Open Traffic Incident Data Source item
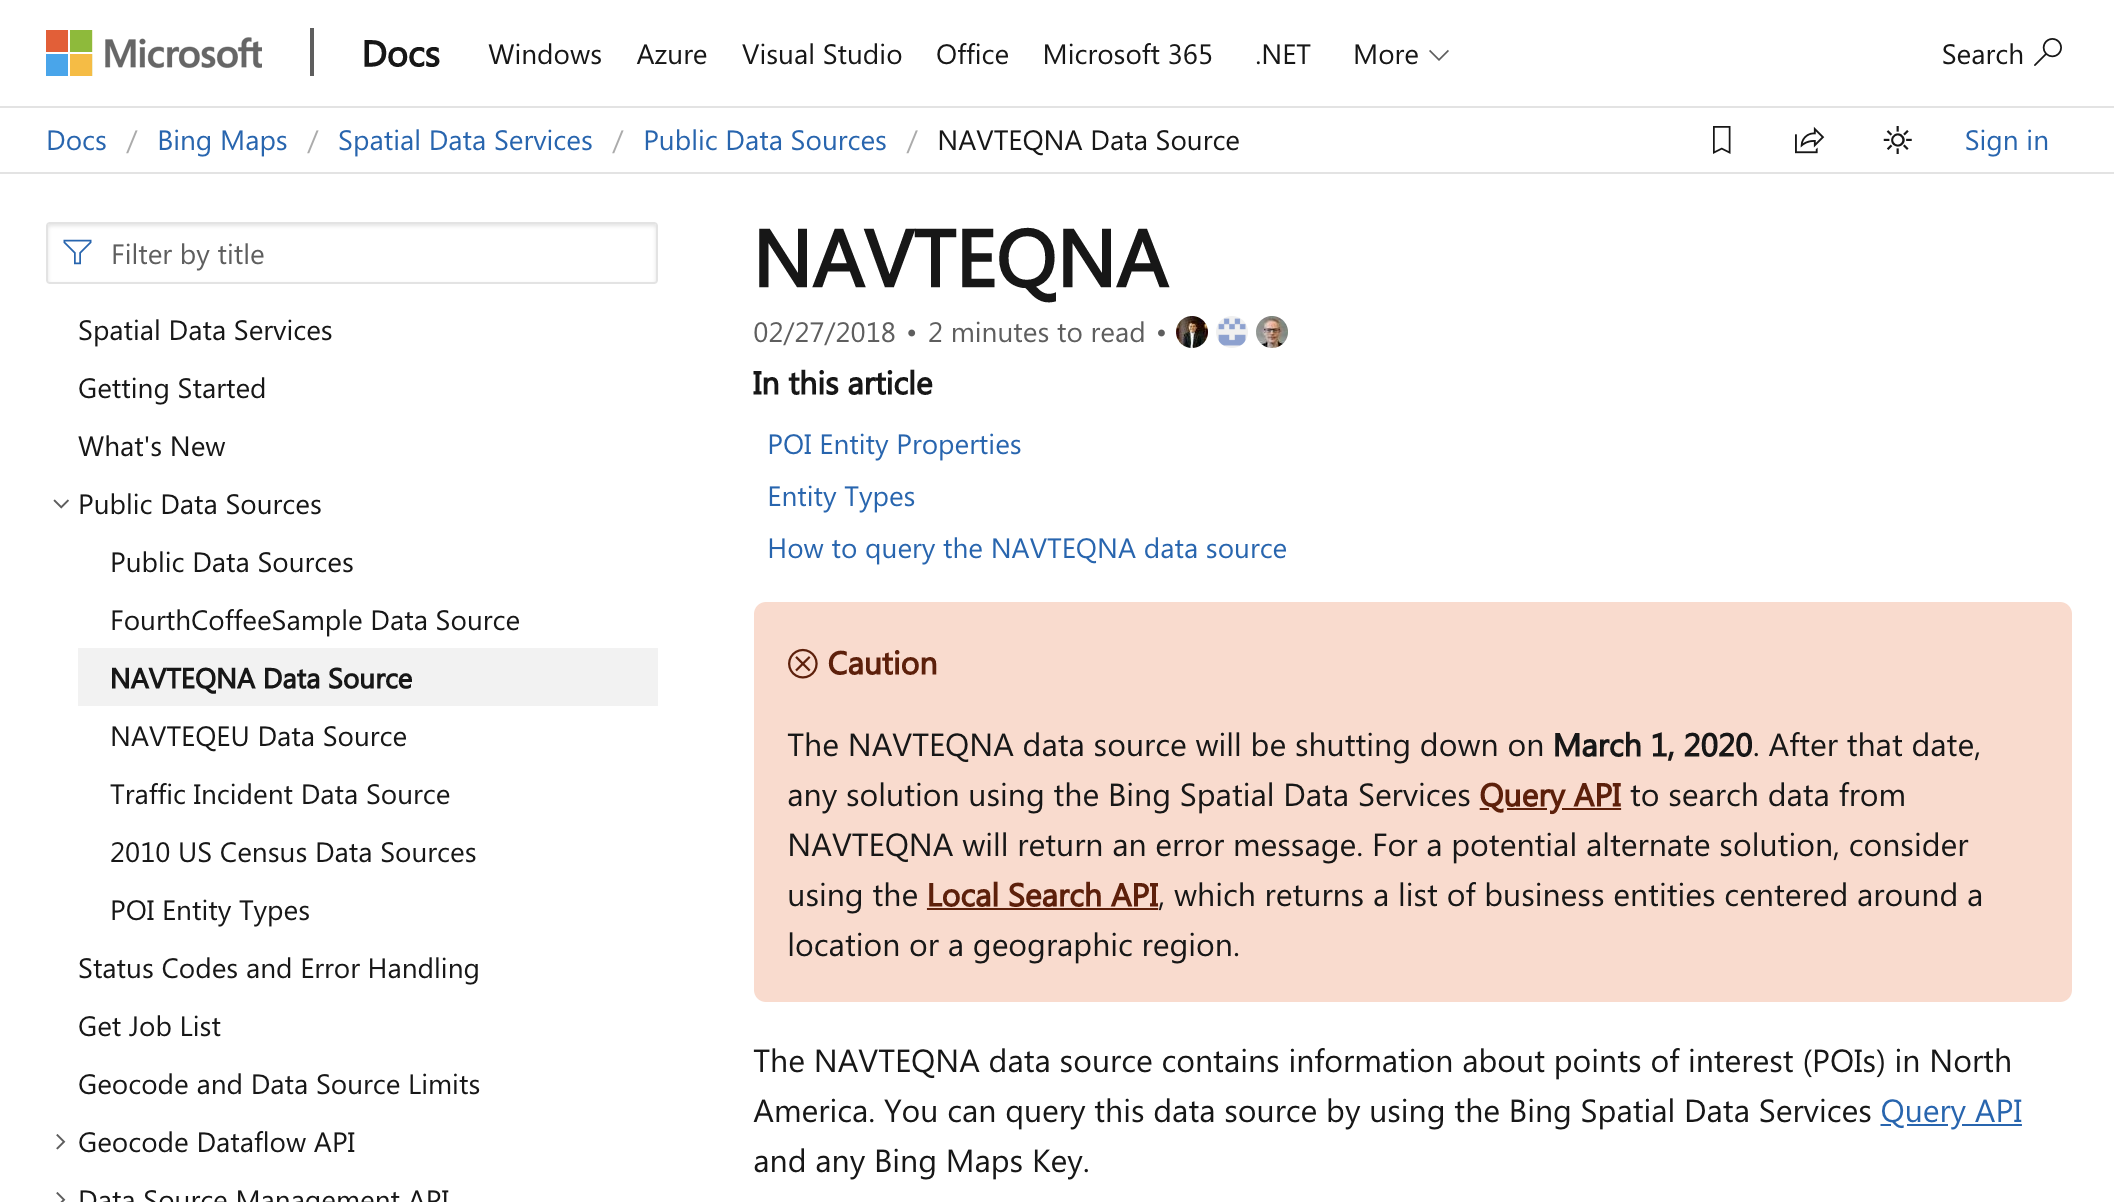The width and height of the screenshot is (2114, 1202). [x=280, y=794]
